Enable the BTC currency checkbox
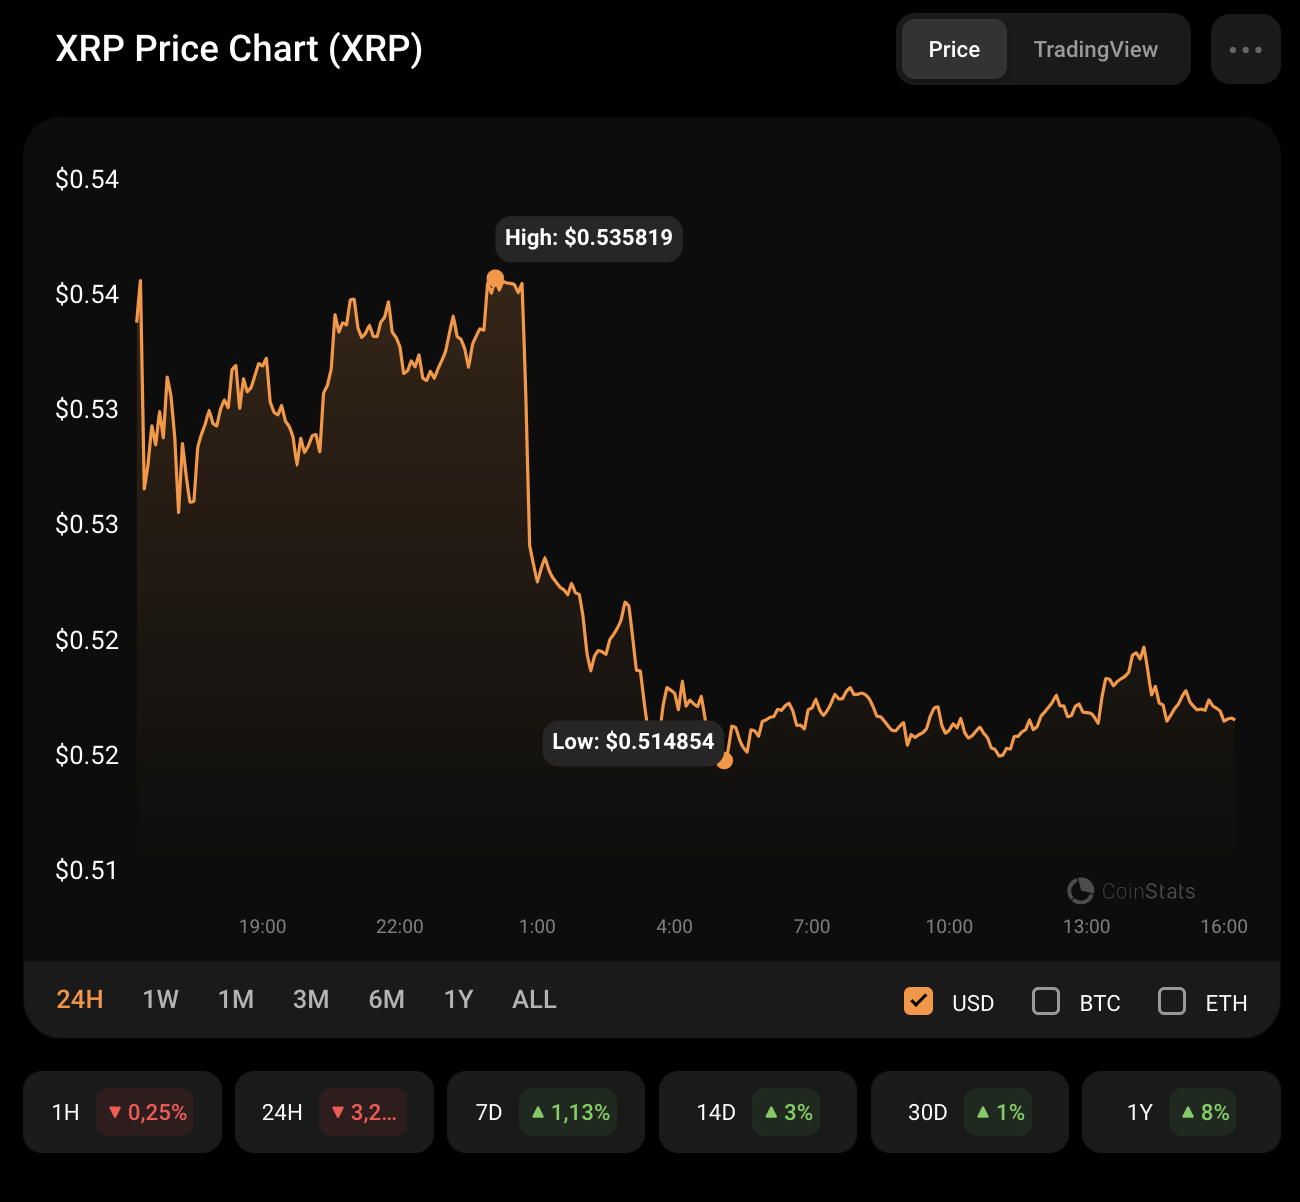The height and width of the screenshot is (1202, 1300). pyautogui.click(x=1046, y=1001)
